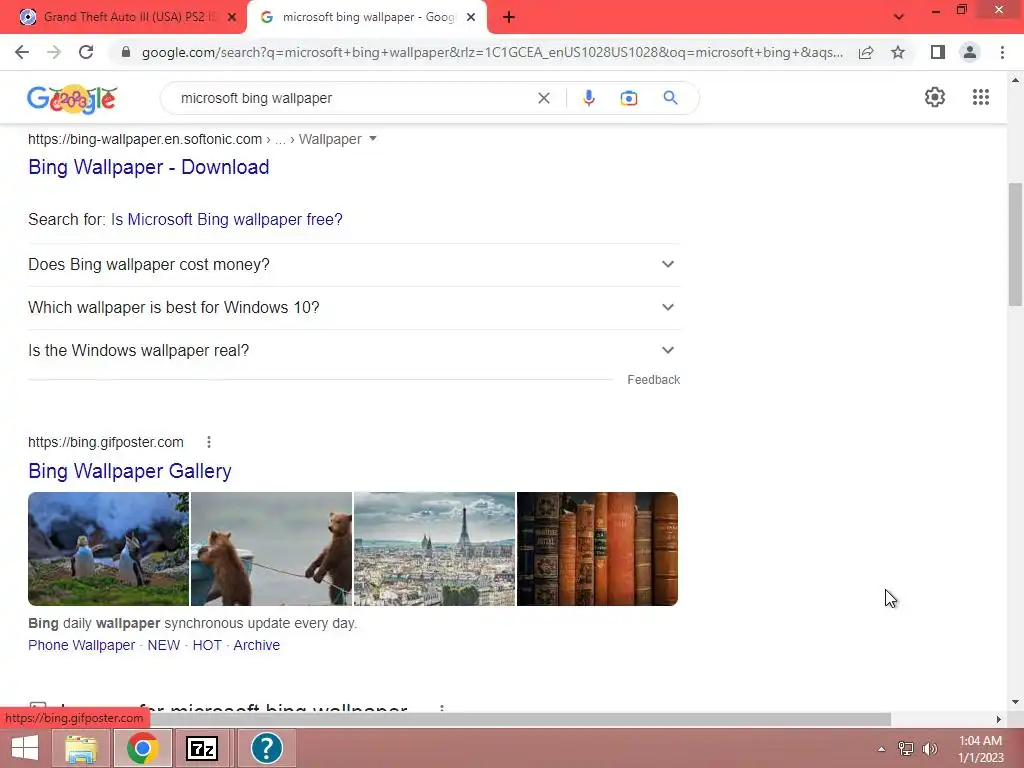This screenshot has width=1024, height=768.
Task: Click the scroll right arrow
Action: pyautogui.click(x=999, y=719)
